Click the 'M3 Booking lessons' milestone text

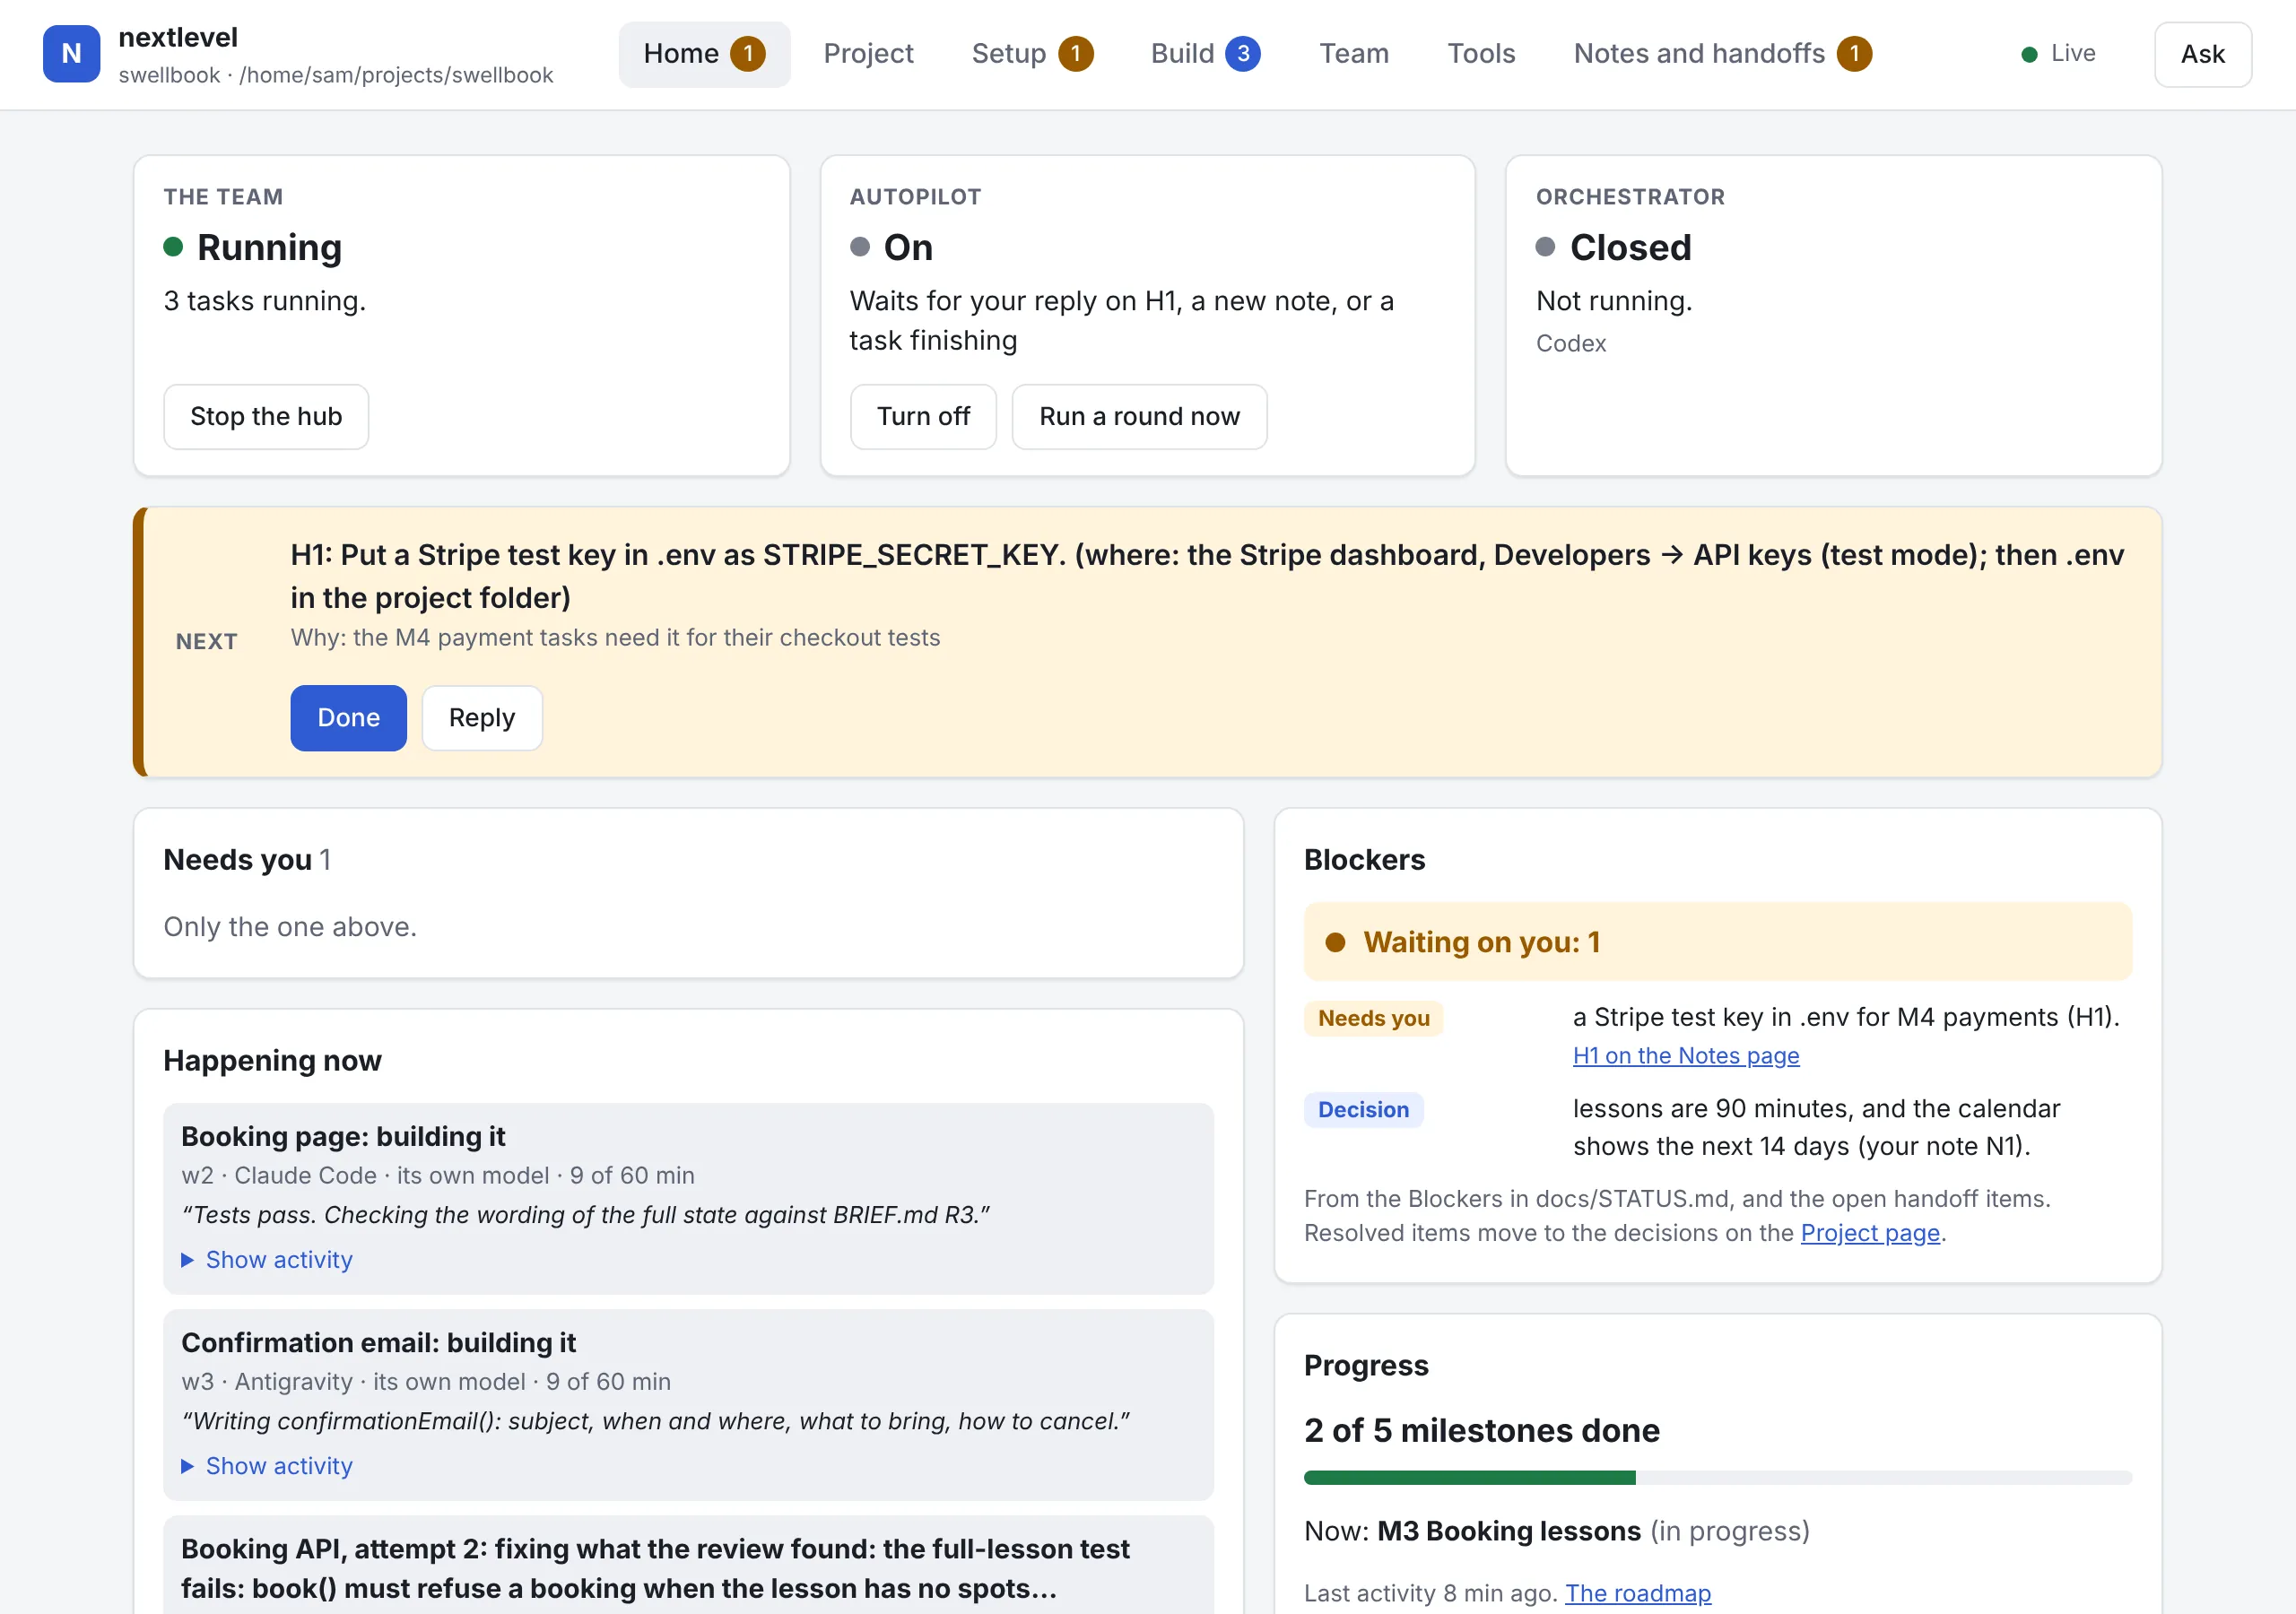point(1508,1532)
